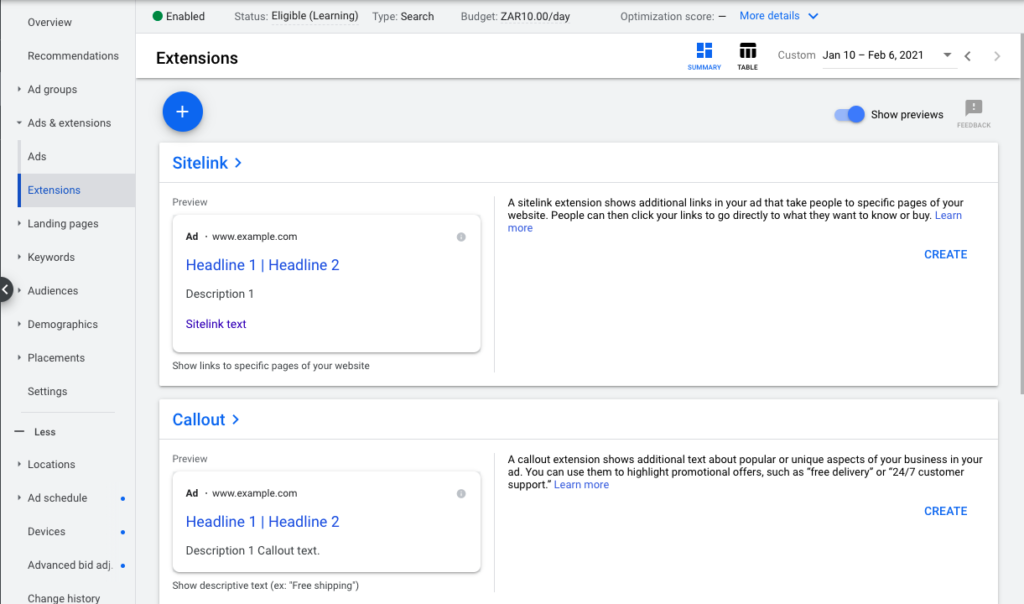Click Sitelink text in preview ad

(x=216, y=324)
